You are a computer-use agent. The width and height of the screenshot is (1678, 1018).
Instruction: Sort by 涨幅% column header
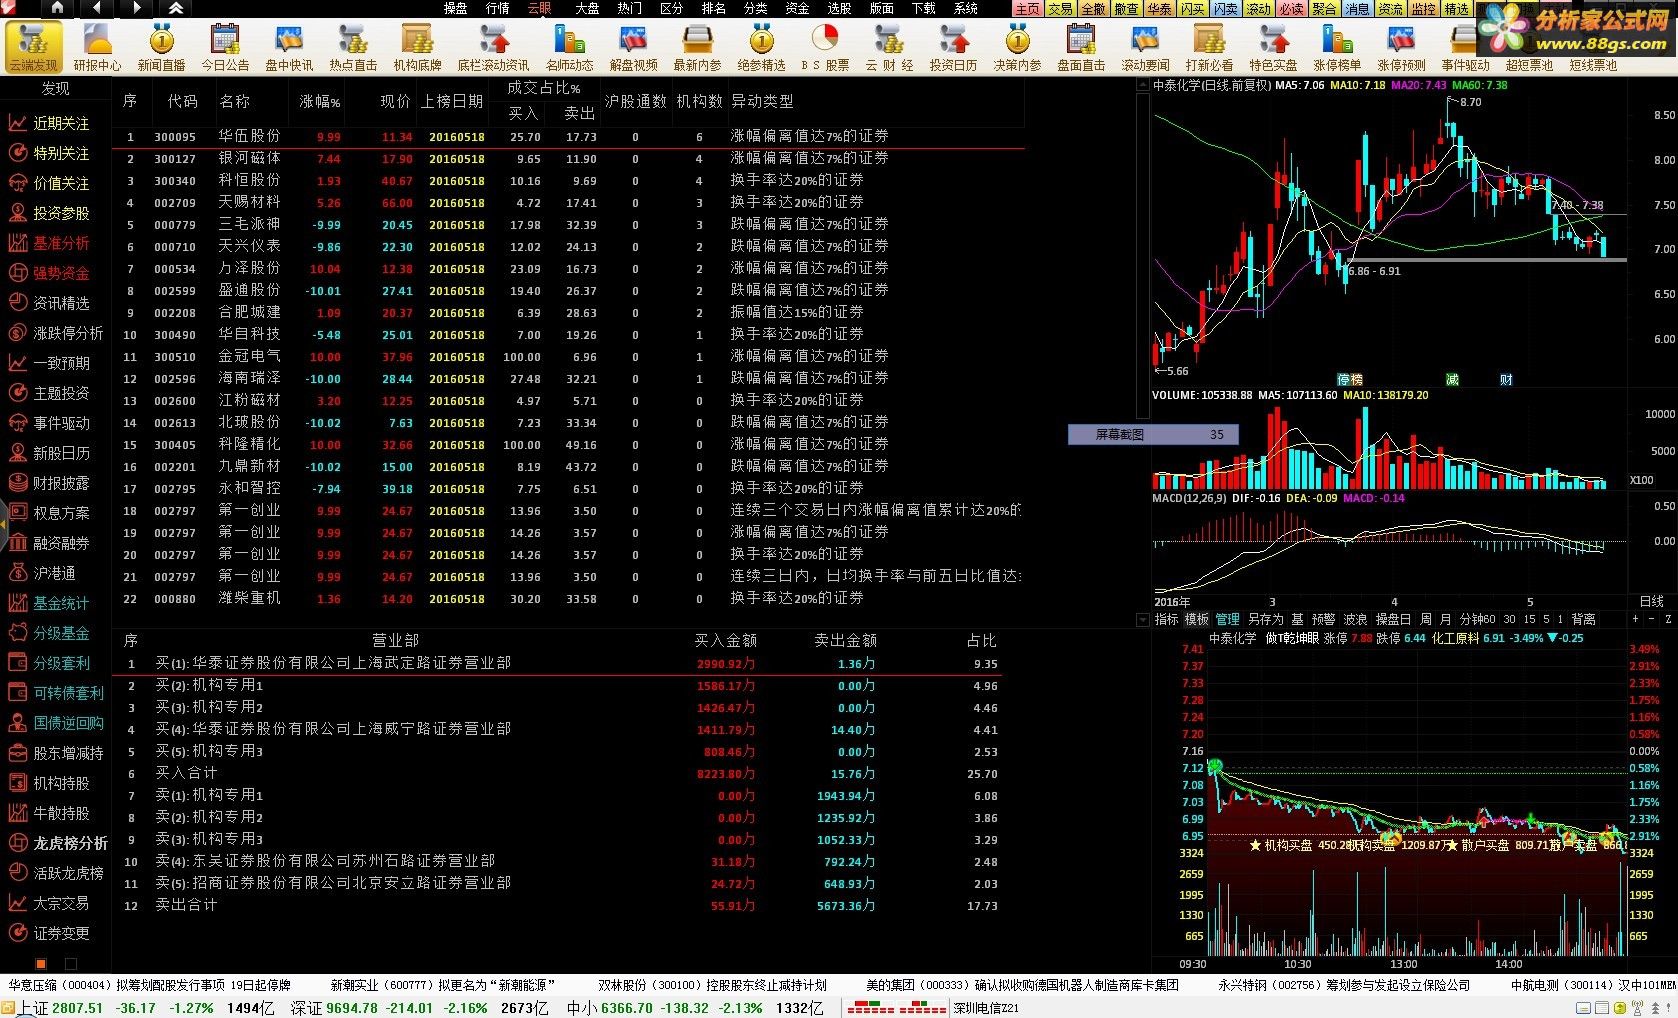point(320,102)
